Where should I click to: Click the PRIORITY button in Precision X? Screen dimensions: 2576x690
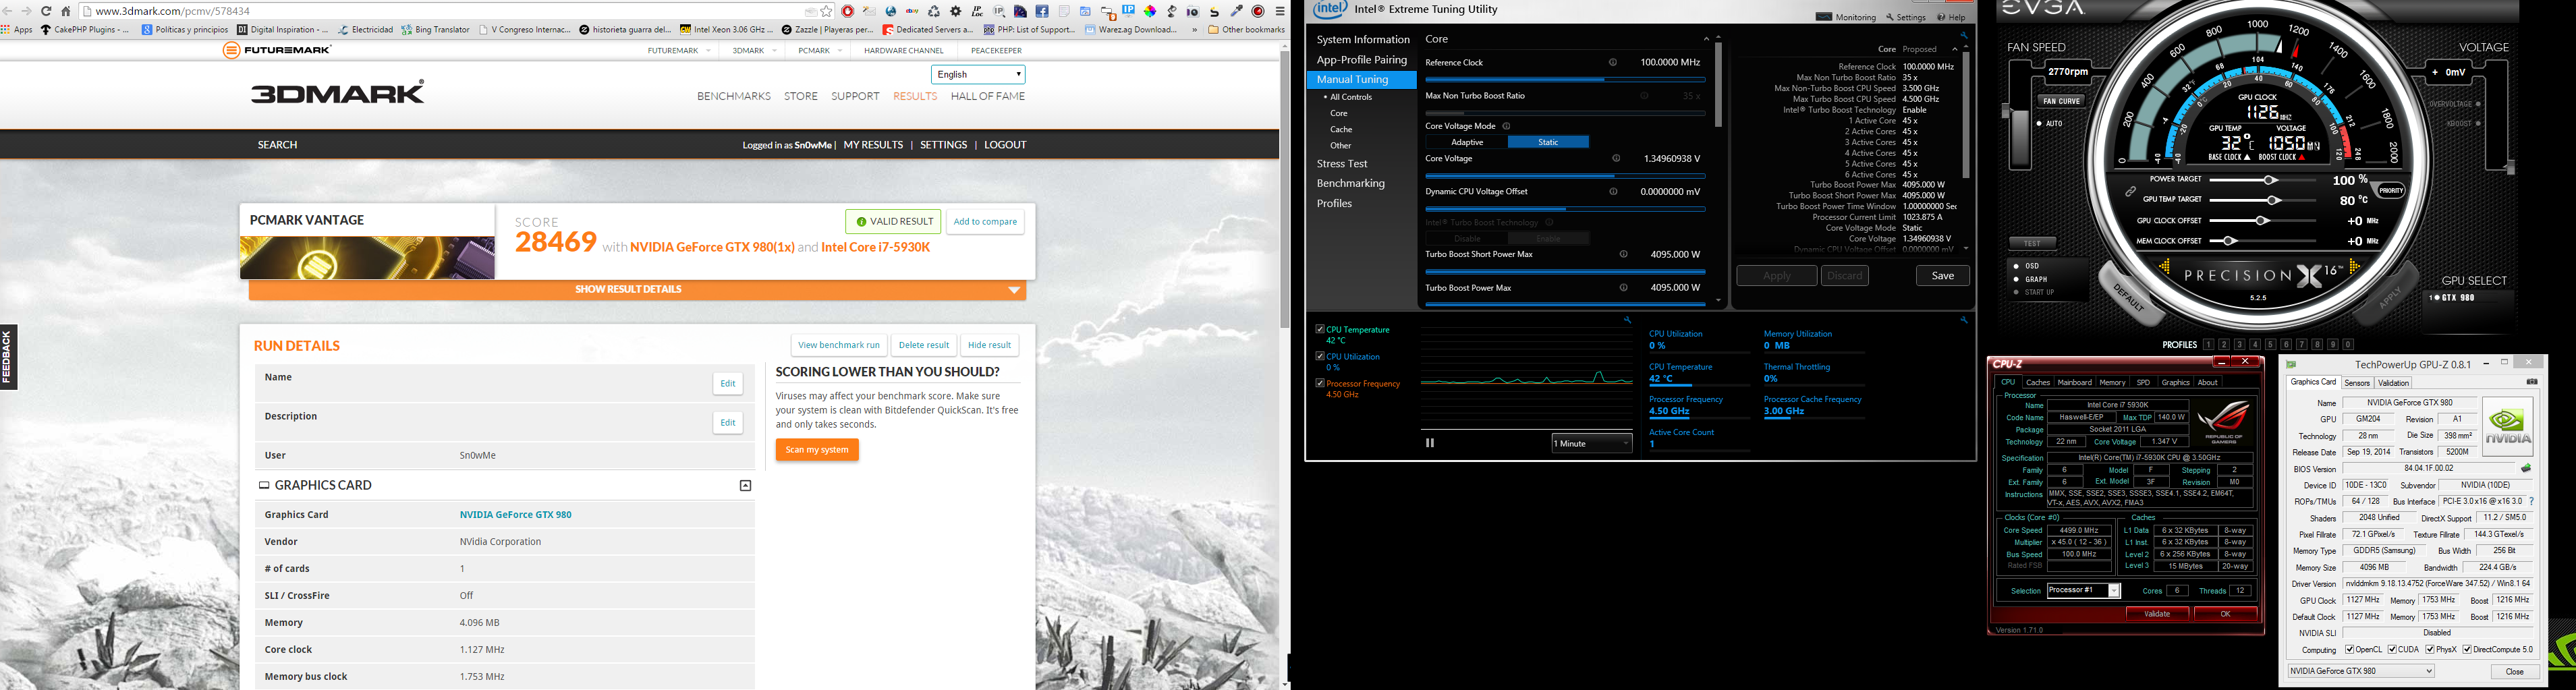[2390, 190]
